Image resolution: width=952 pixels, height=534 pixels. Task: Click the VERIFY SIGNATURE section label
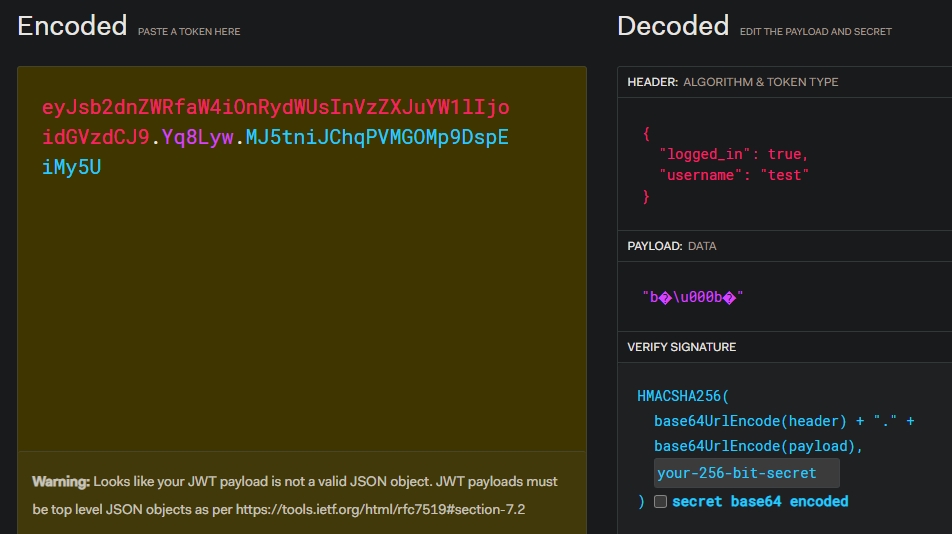tap(681, 347)
